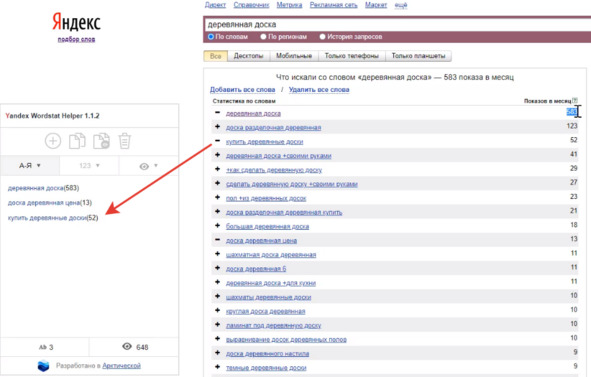Open the 'Метрика' link in top navigation
The height and width of the screenshot is (377, 591).
(289, 5)
